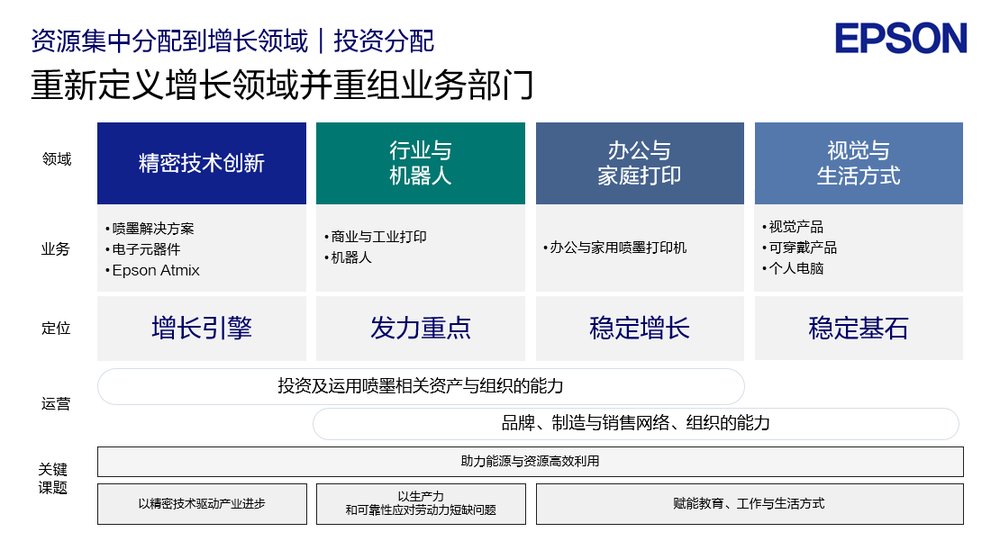This screenshot has width=1000, height=559.
Task: Select the slide heading 重新定义增长领域并重组业务部门
Action: click(x=282, y=86)
